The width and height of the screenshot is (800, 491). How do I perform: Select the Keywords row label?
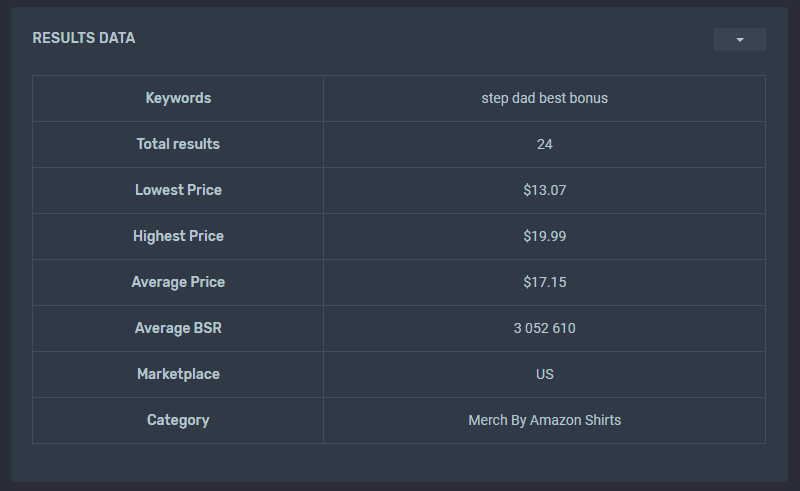(178, 98)
